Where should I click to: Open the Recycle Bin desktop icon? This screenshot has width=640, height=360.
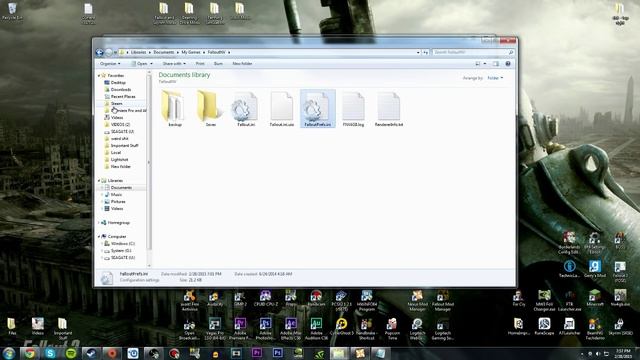[x=12, y=11]
